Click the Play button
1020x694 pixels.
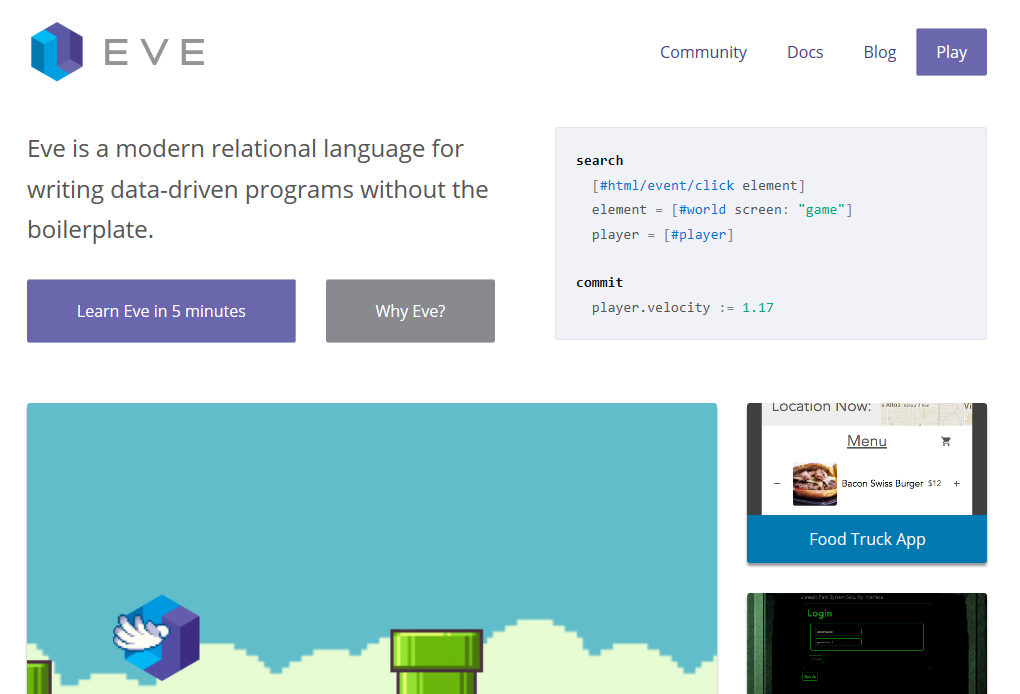(x=950, y=52)
